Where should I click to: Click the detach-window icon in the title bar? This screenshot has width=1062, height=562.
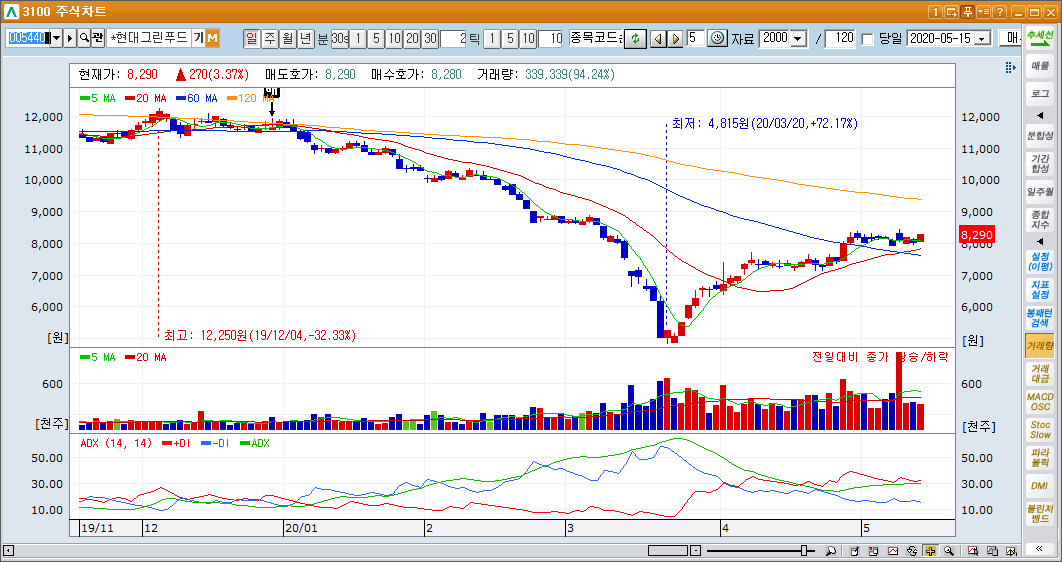(x=951, y=12)
